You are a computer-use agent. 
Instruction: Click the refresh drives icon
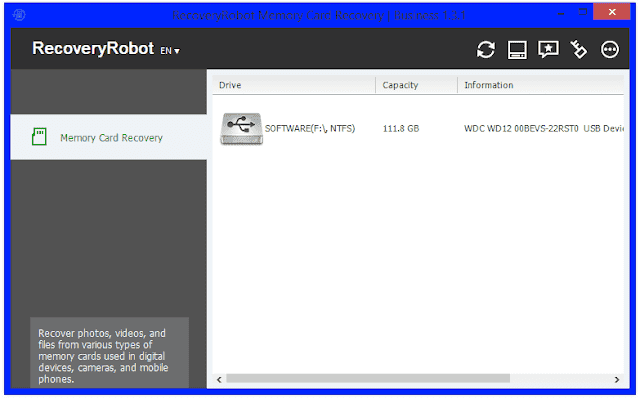(486, 50)
